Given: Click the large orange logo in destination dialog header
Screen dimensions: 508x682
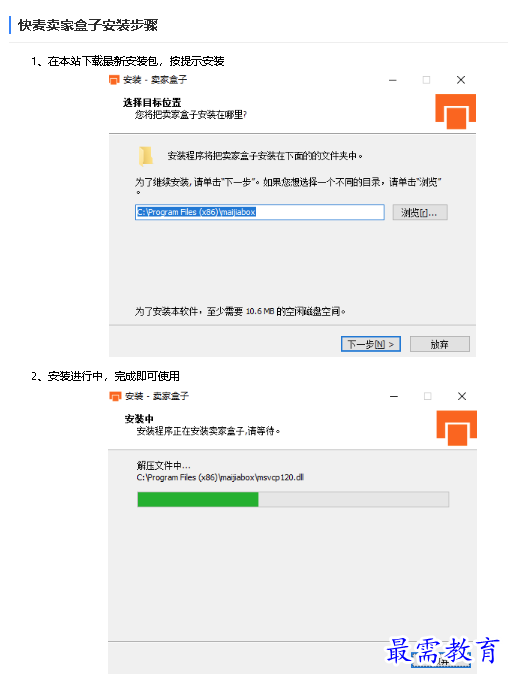Looking at the screenshot, I should tap(455, 111).
